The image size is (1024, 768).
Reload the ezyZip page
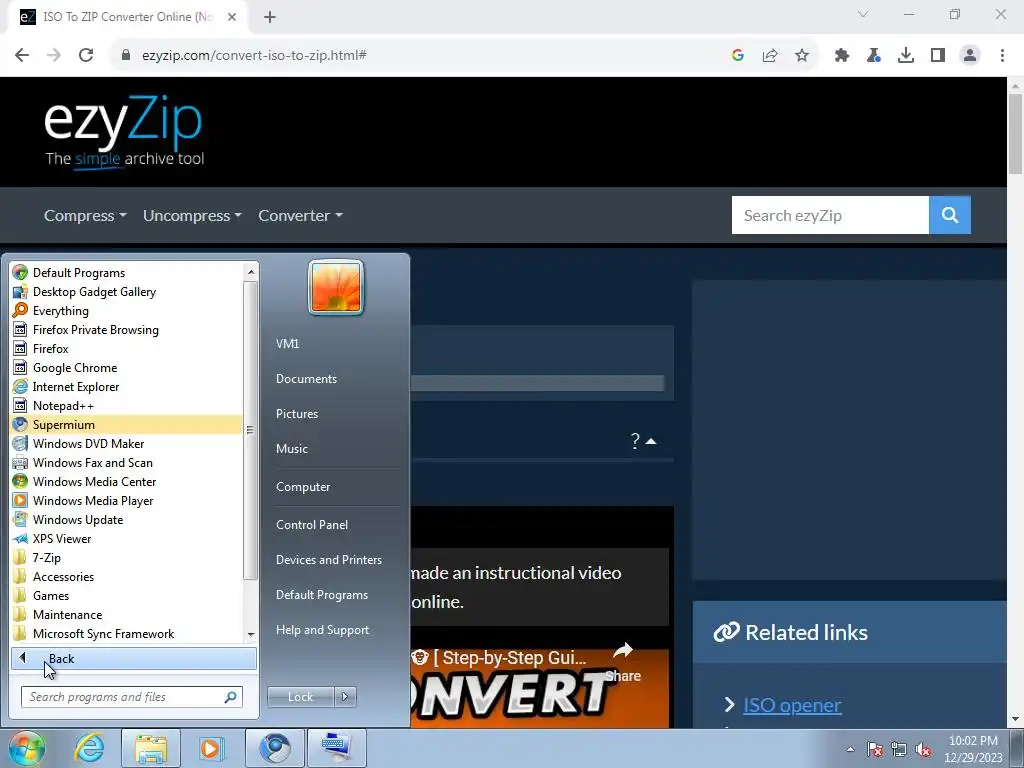tap(86, 56)
